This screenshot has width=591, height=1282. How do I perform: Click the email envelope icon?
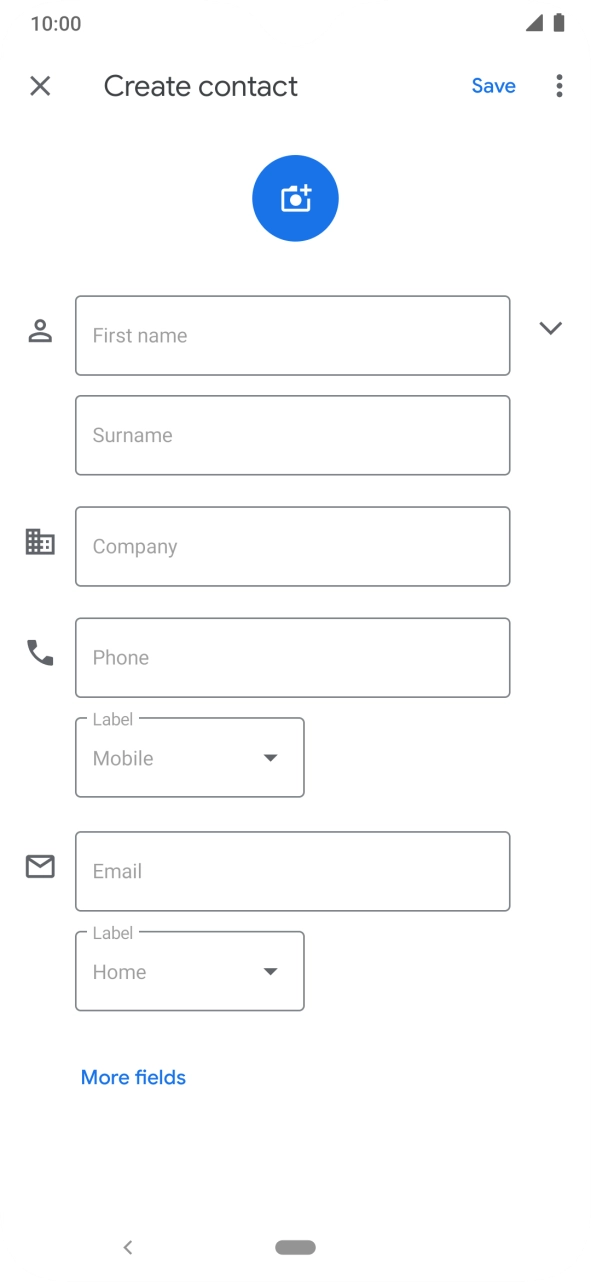(x=40, y=866)
